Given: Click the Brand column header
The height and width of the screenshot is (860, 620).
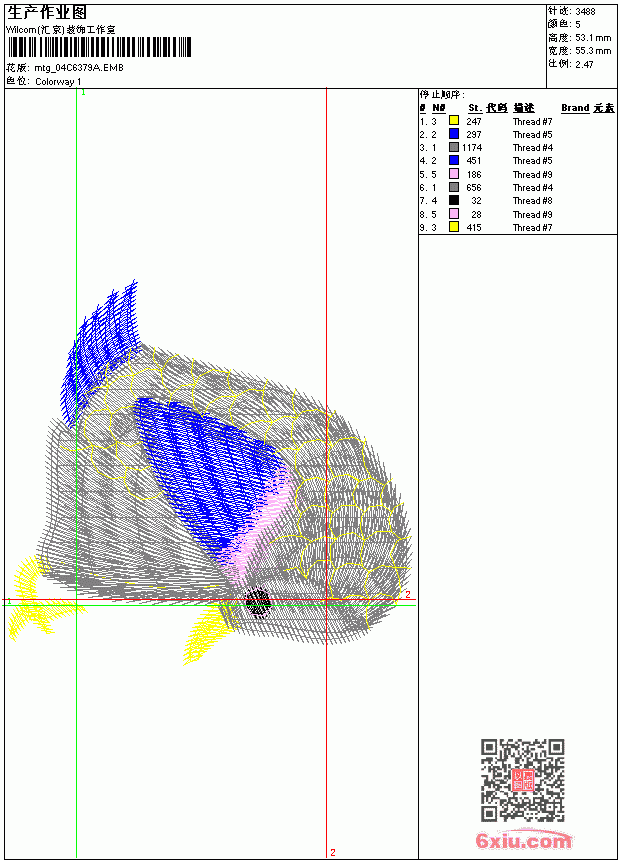Looking at the screenshot, I should pos(575,108).
